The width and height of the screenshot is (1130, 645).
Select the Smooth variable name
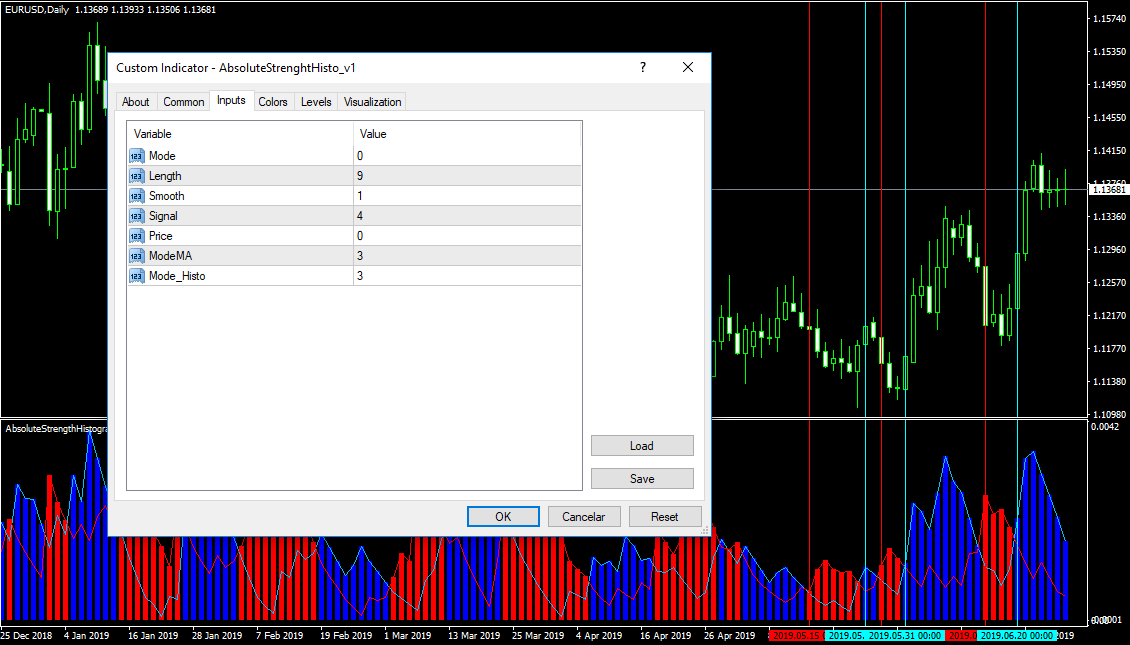click(x=166, y=196)
